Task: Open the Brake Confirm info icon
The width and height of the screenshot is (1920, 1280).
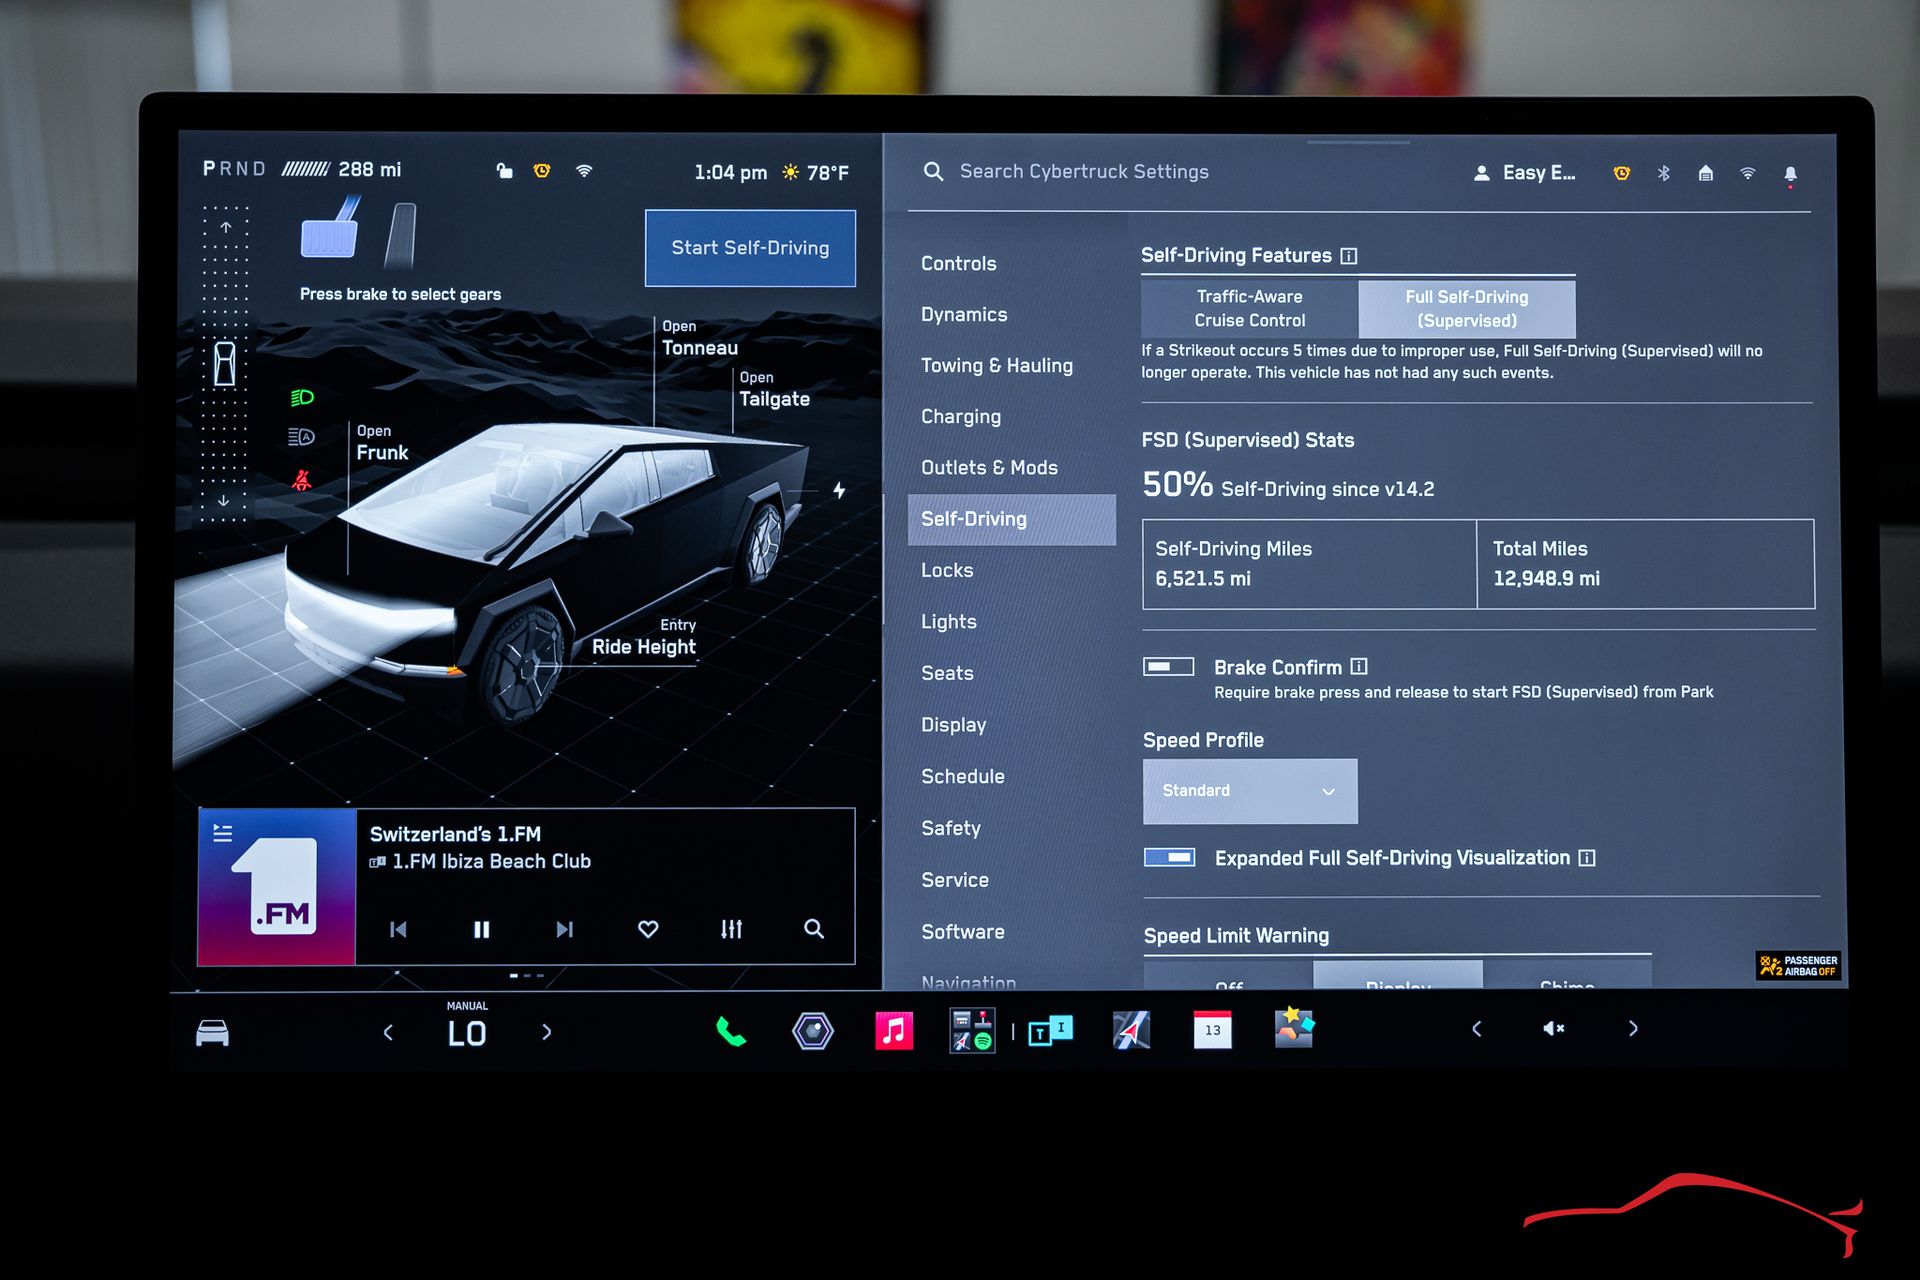Action: [x=1359, y=666]
